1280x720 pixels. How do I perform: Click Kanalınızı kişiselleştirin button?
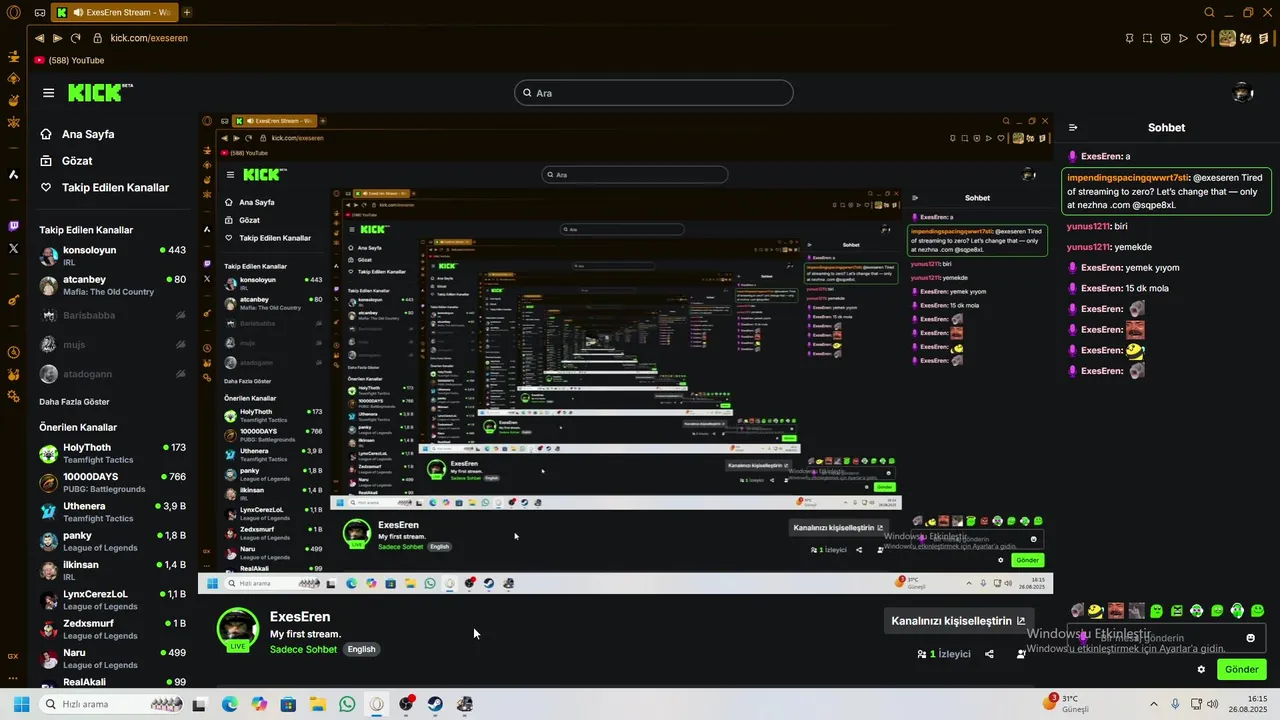[x=958, y=621]
